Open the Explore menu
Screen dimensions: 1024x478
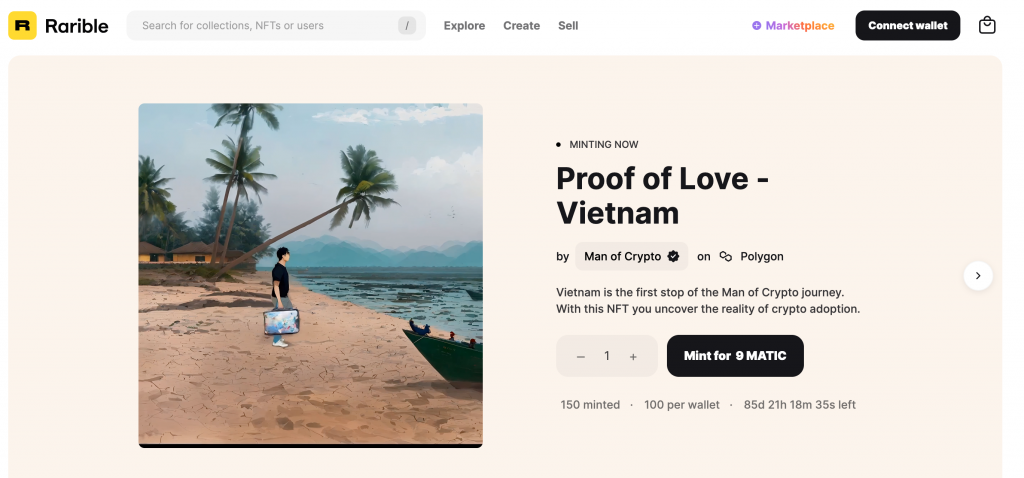click(x=464, y=26)
